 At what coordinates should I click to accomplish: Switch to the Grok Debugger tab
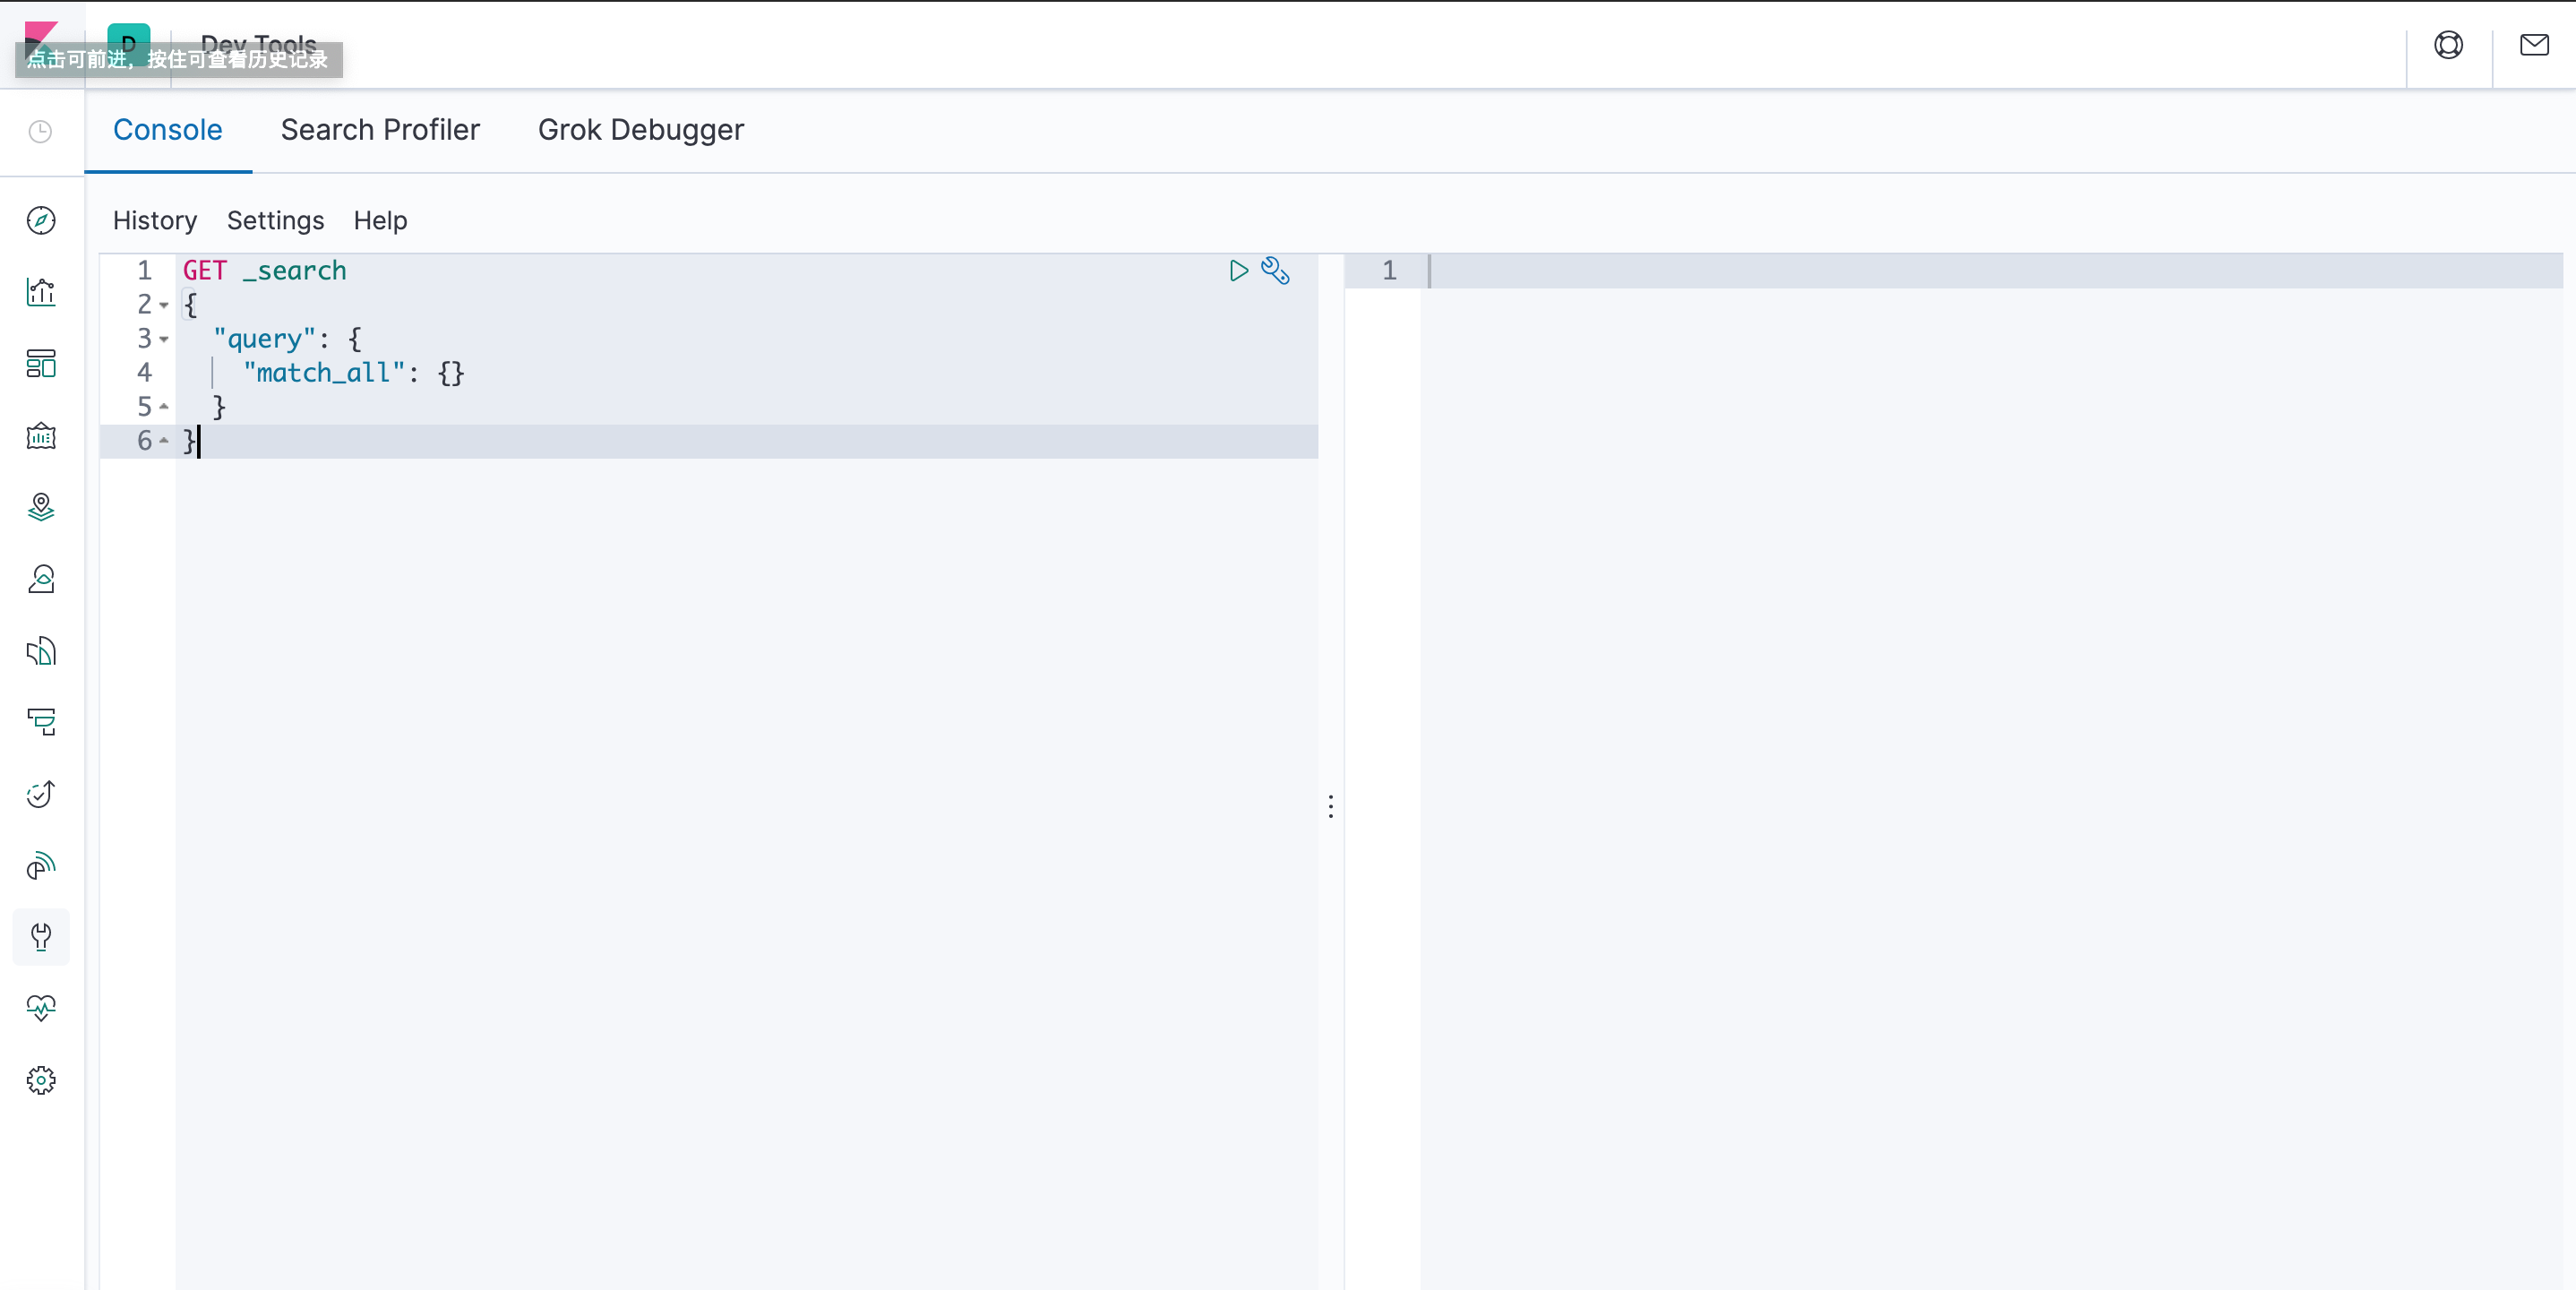point(640,130)
